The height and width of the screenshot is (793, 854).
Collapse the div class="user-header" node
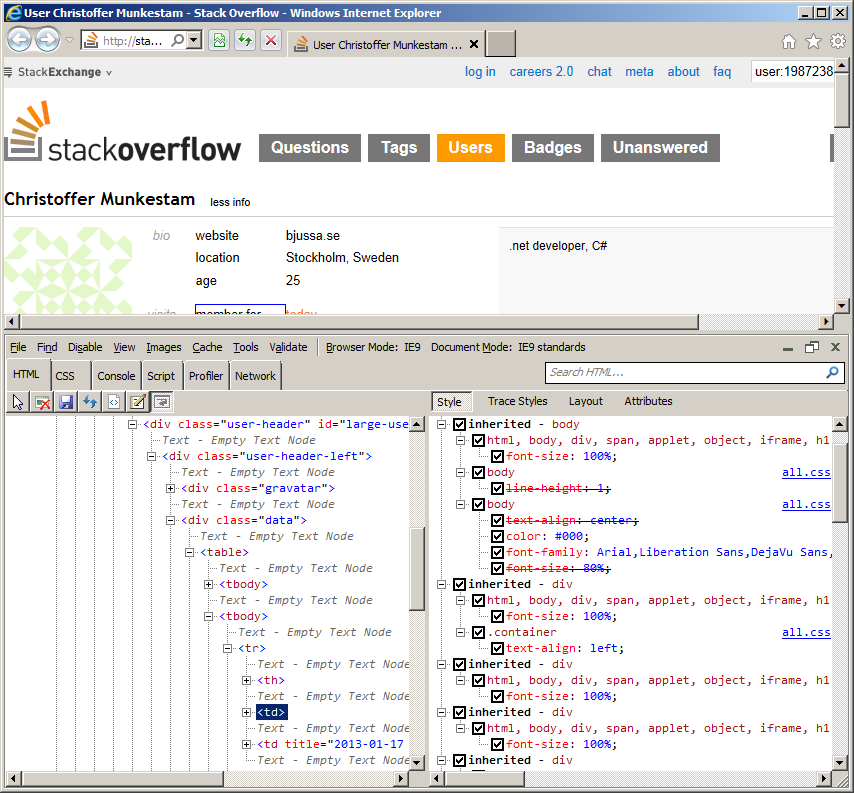(x=132, y=424)
